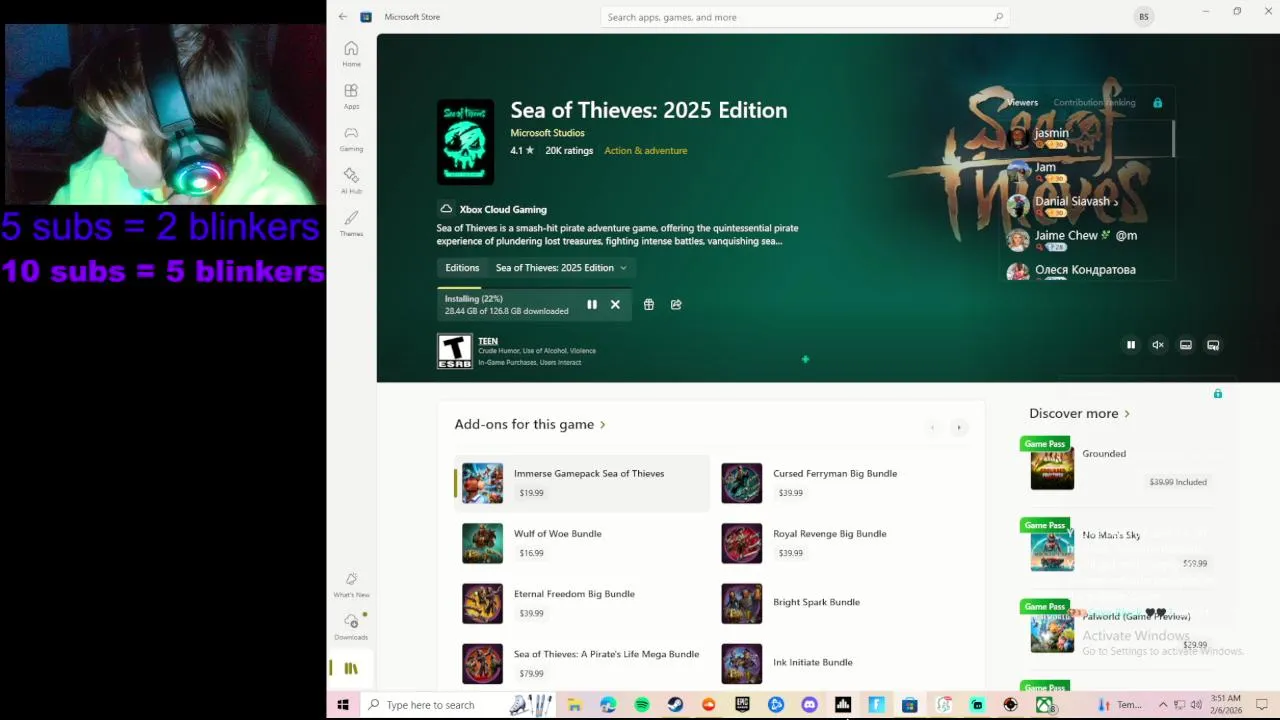Open the Downloads page in the sidebar

pyautogui.click(x=351, y=627)
